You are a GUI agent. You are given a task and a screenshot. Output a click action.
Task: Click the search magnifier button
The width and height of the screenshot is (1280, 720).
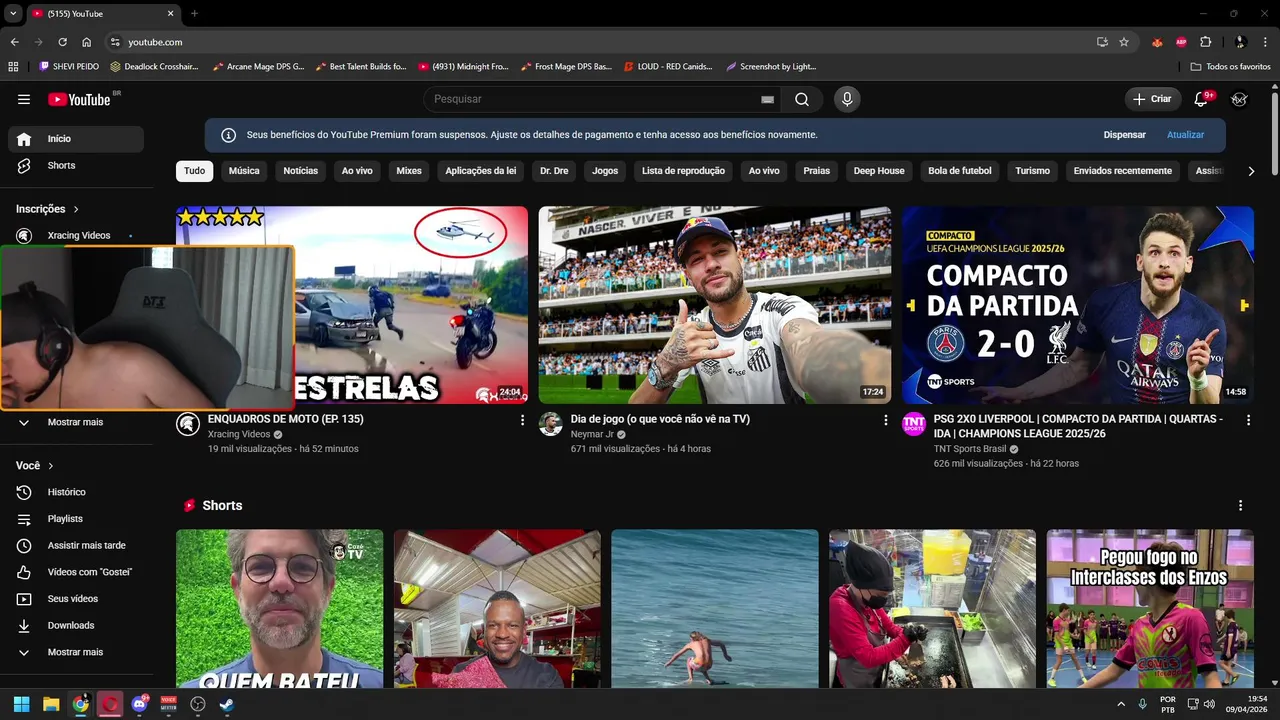click(x=802, y=99)
